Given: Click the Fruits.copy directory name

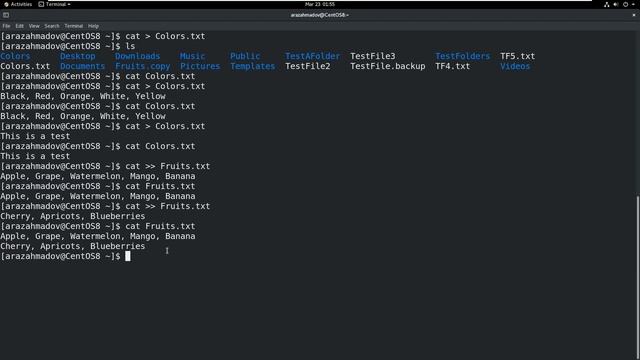Looking at the screenshot, I should click(142, 66).
